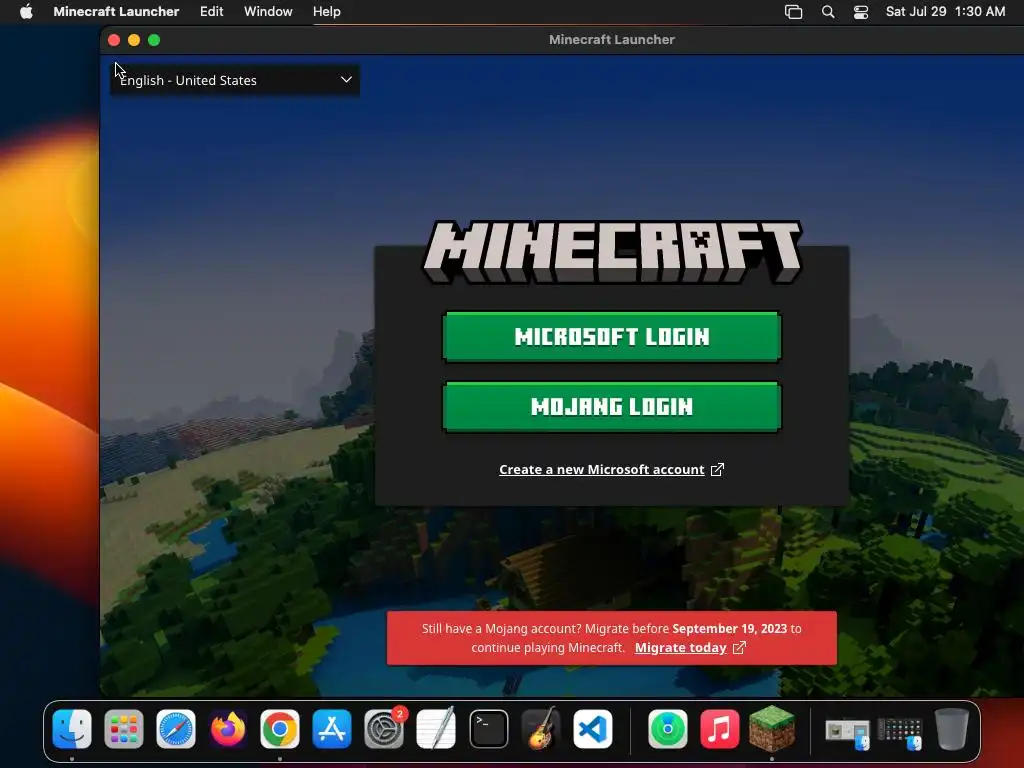This screenshot has width=1024, height=768.
Task: Open the Help menu
Action: point(327,11)
